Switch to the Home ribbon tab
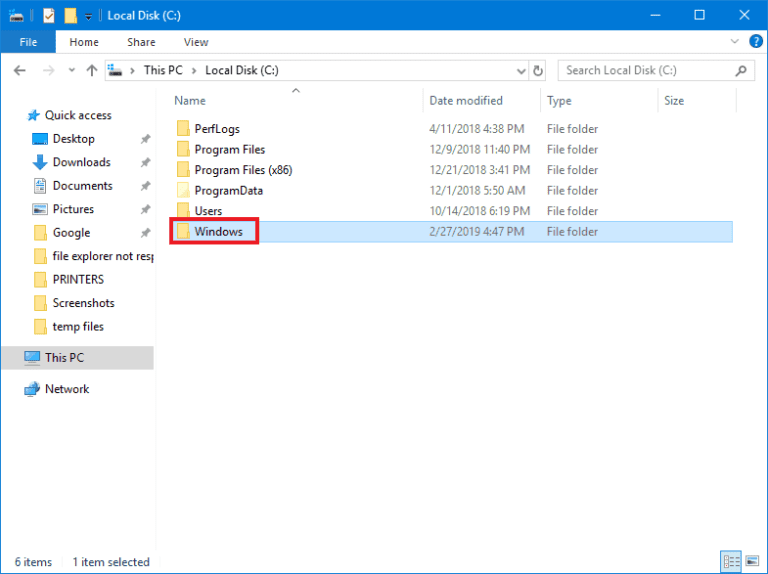The width and height of the screenshot is (768, 574). pos(84,42)
